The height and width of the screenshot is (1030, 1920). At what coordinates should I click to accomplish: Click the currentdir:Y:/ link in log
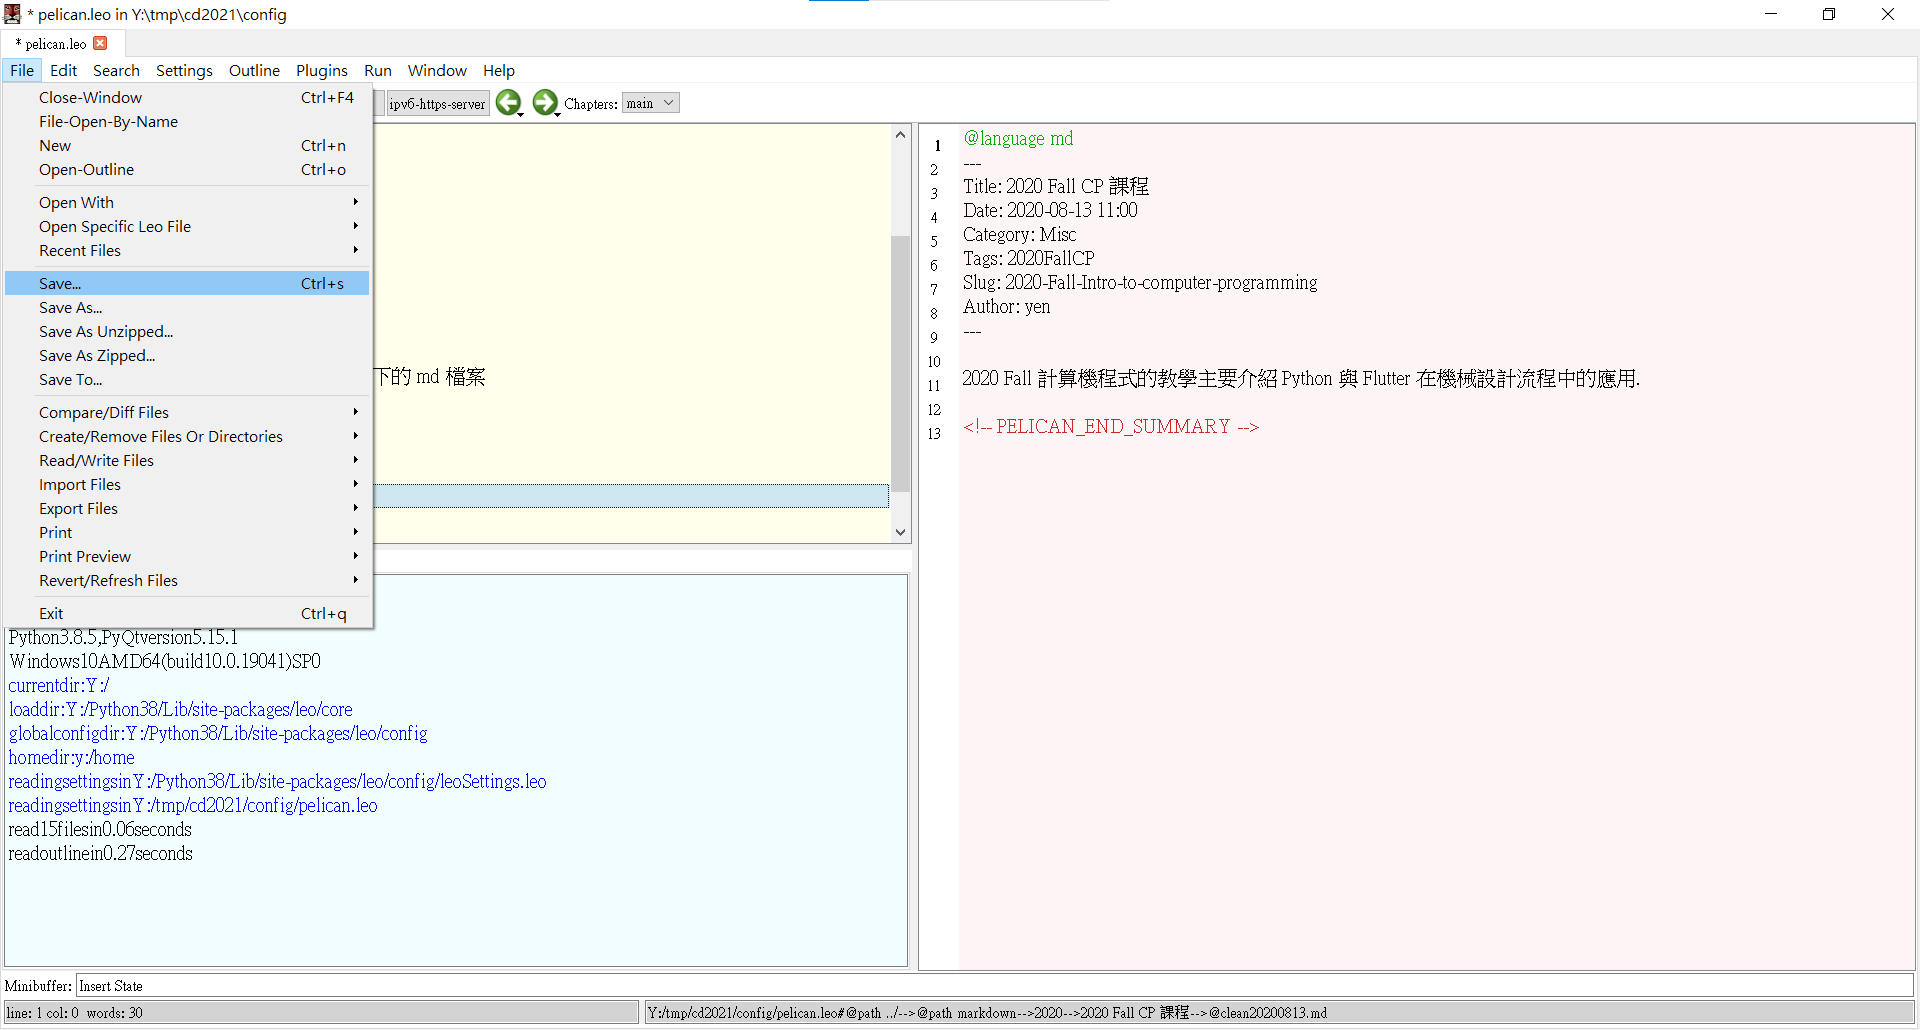[59, 685]
